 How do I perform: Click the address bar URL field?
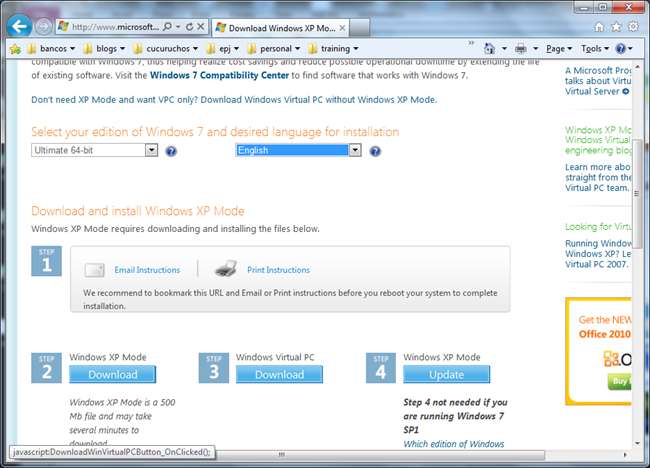[x=115, y=27]
